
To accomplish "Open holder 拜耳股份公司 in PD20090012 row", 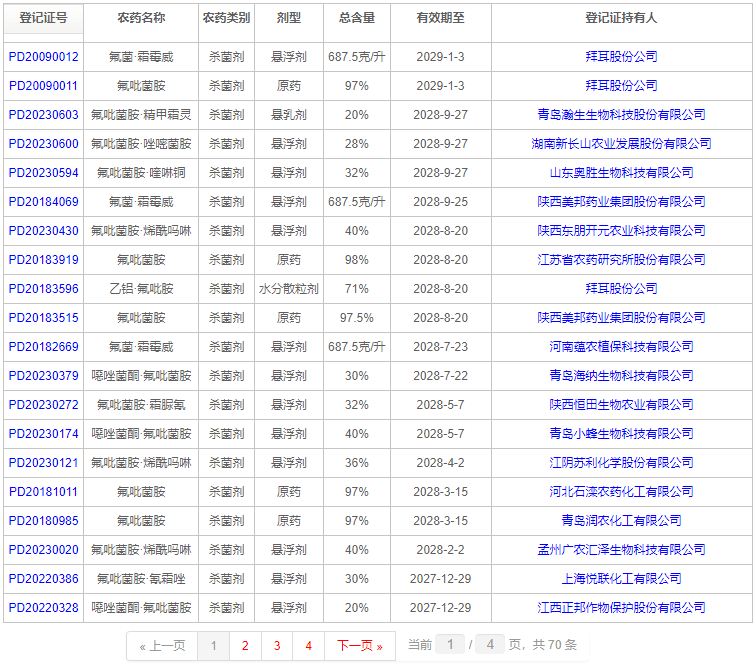I will [x=621, y=57].
